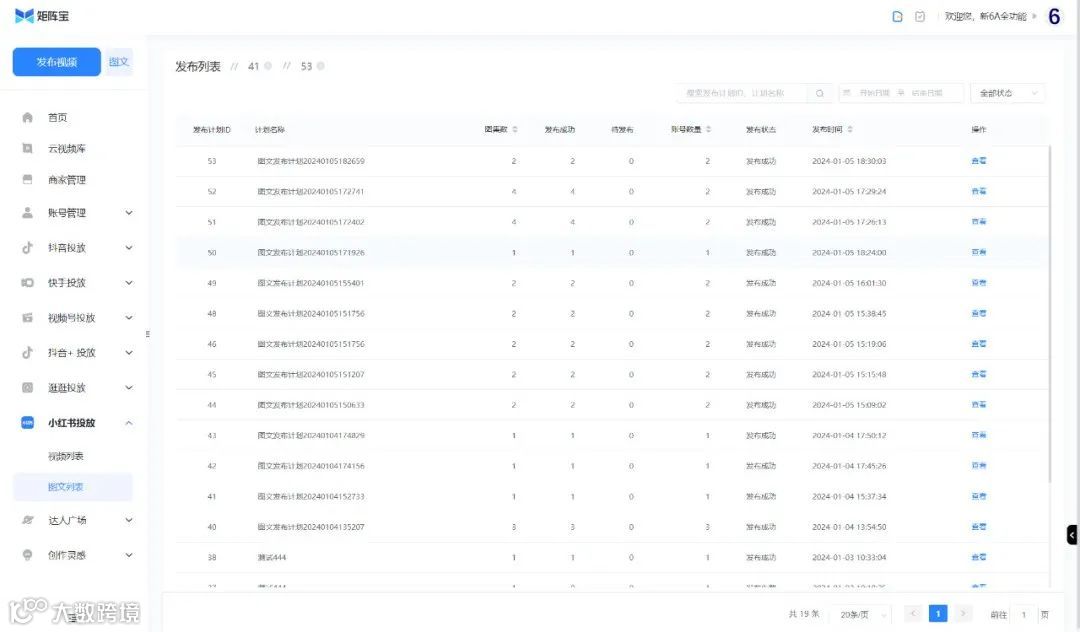Click the 开始日期 start date field
This screenshot has height=632, width=1080.
pos(874,94)
